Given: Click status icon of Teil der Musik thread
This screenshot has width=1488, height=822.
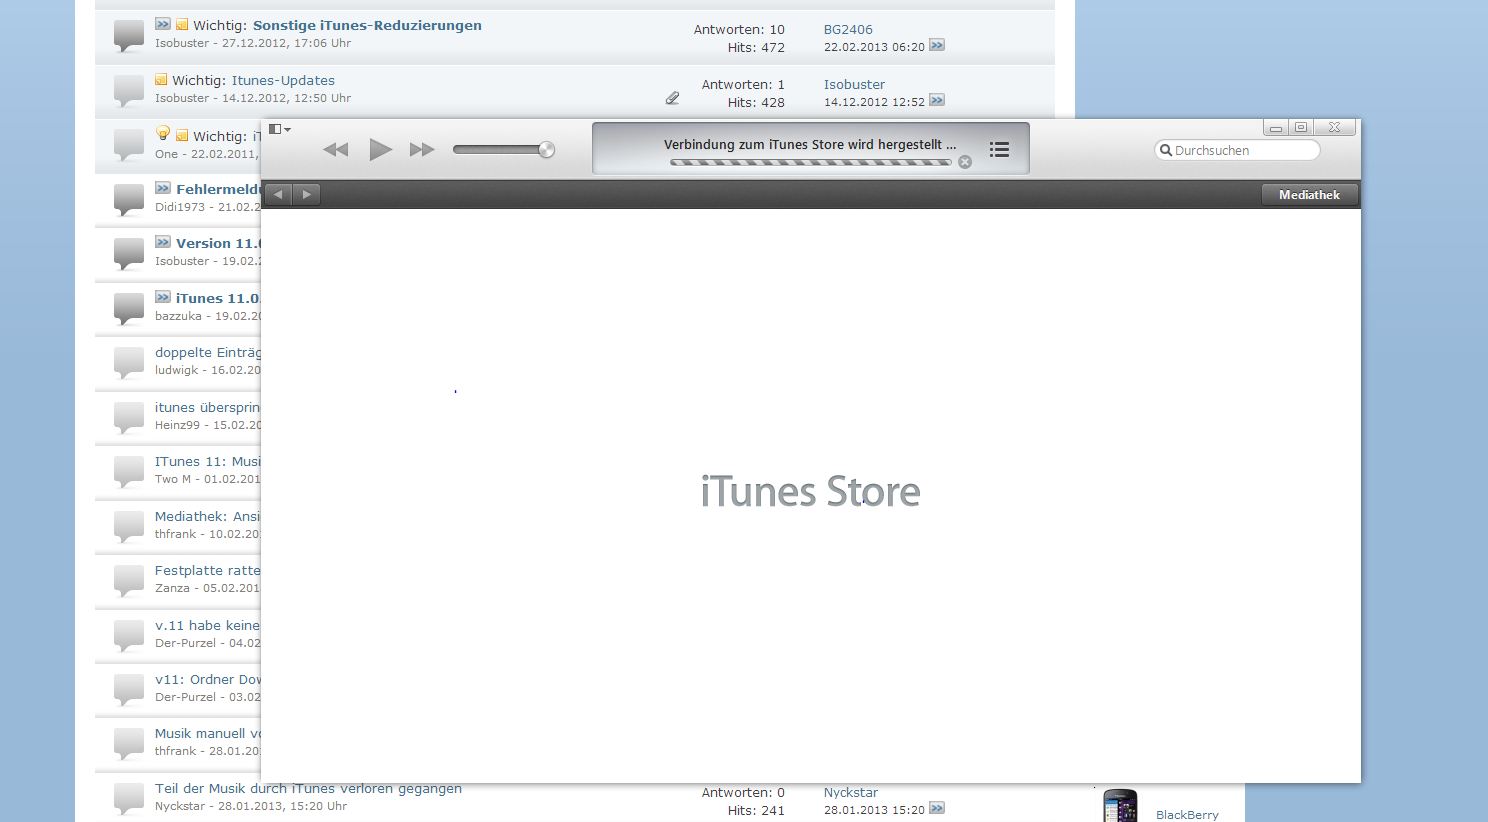Looking at the screenshot, I should pos(129,798).
